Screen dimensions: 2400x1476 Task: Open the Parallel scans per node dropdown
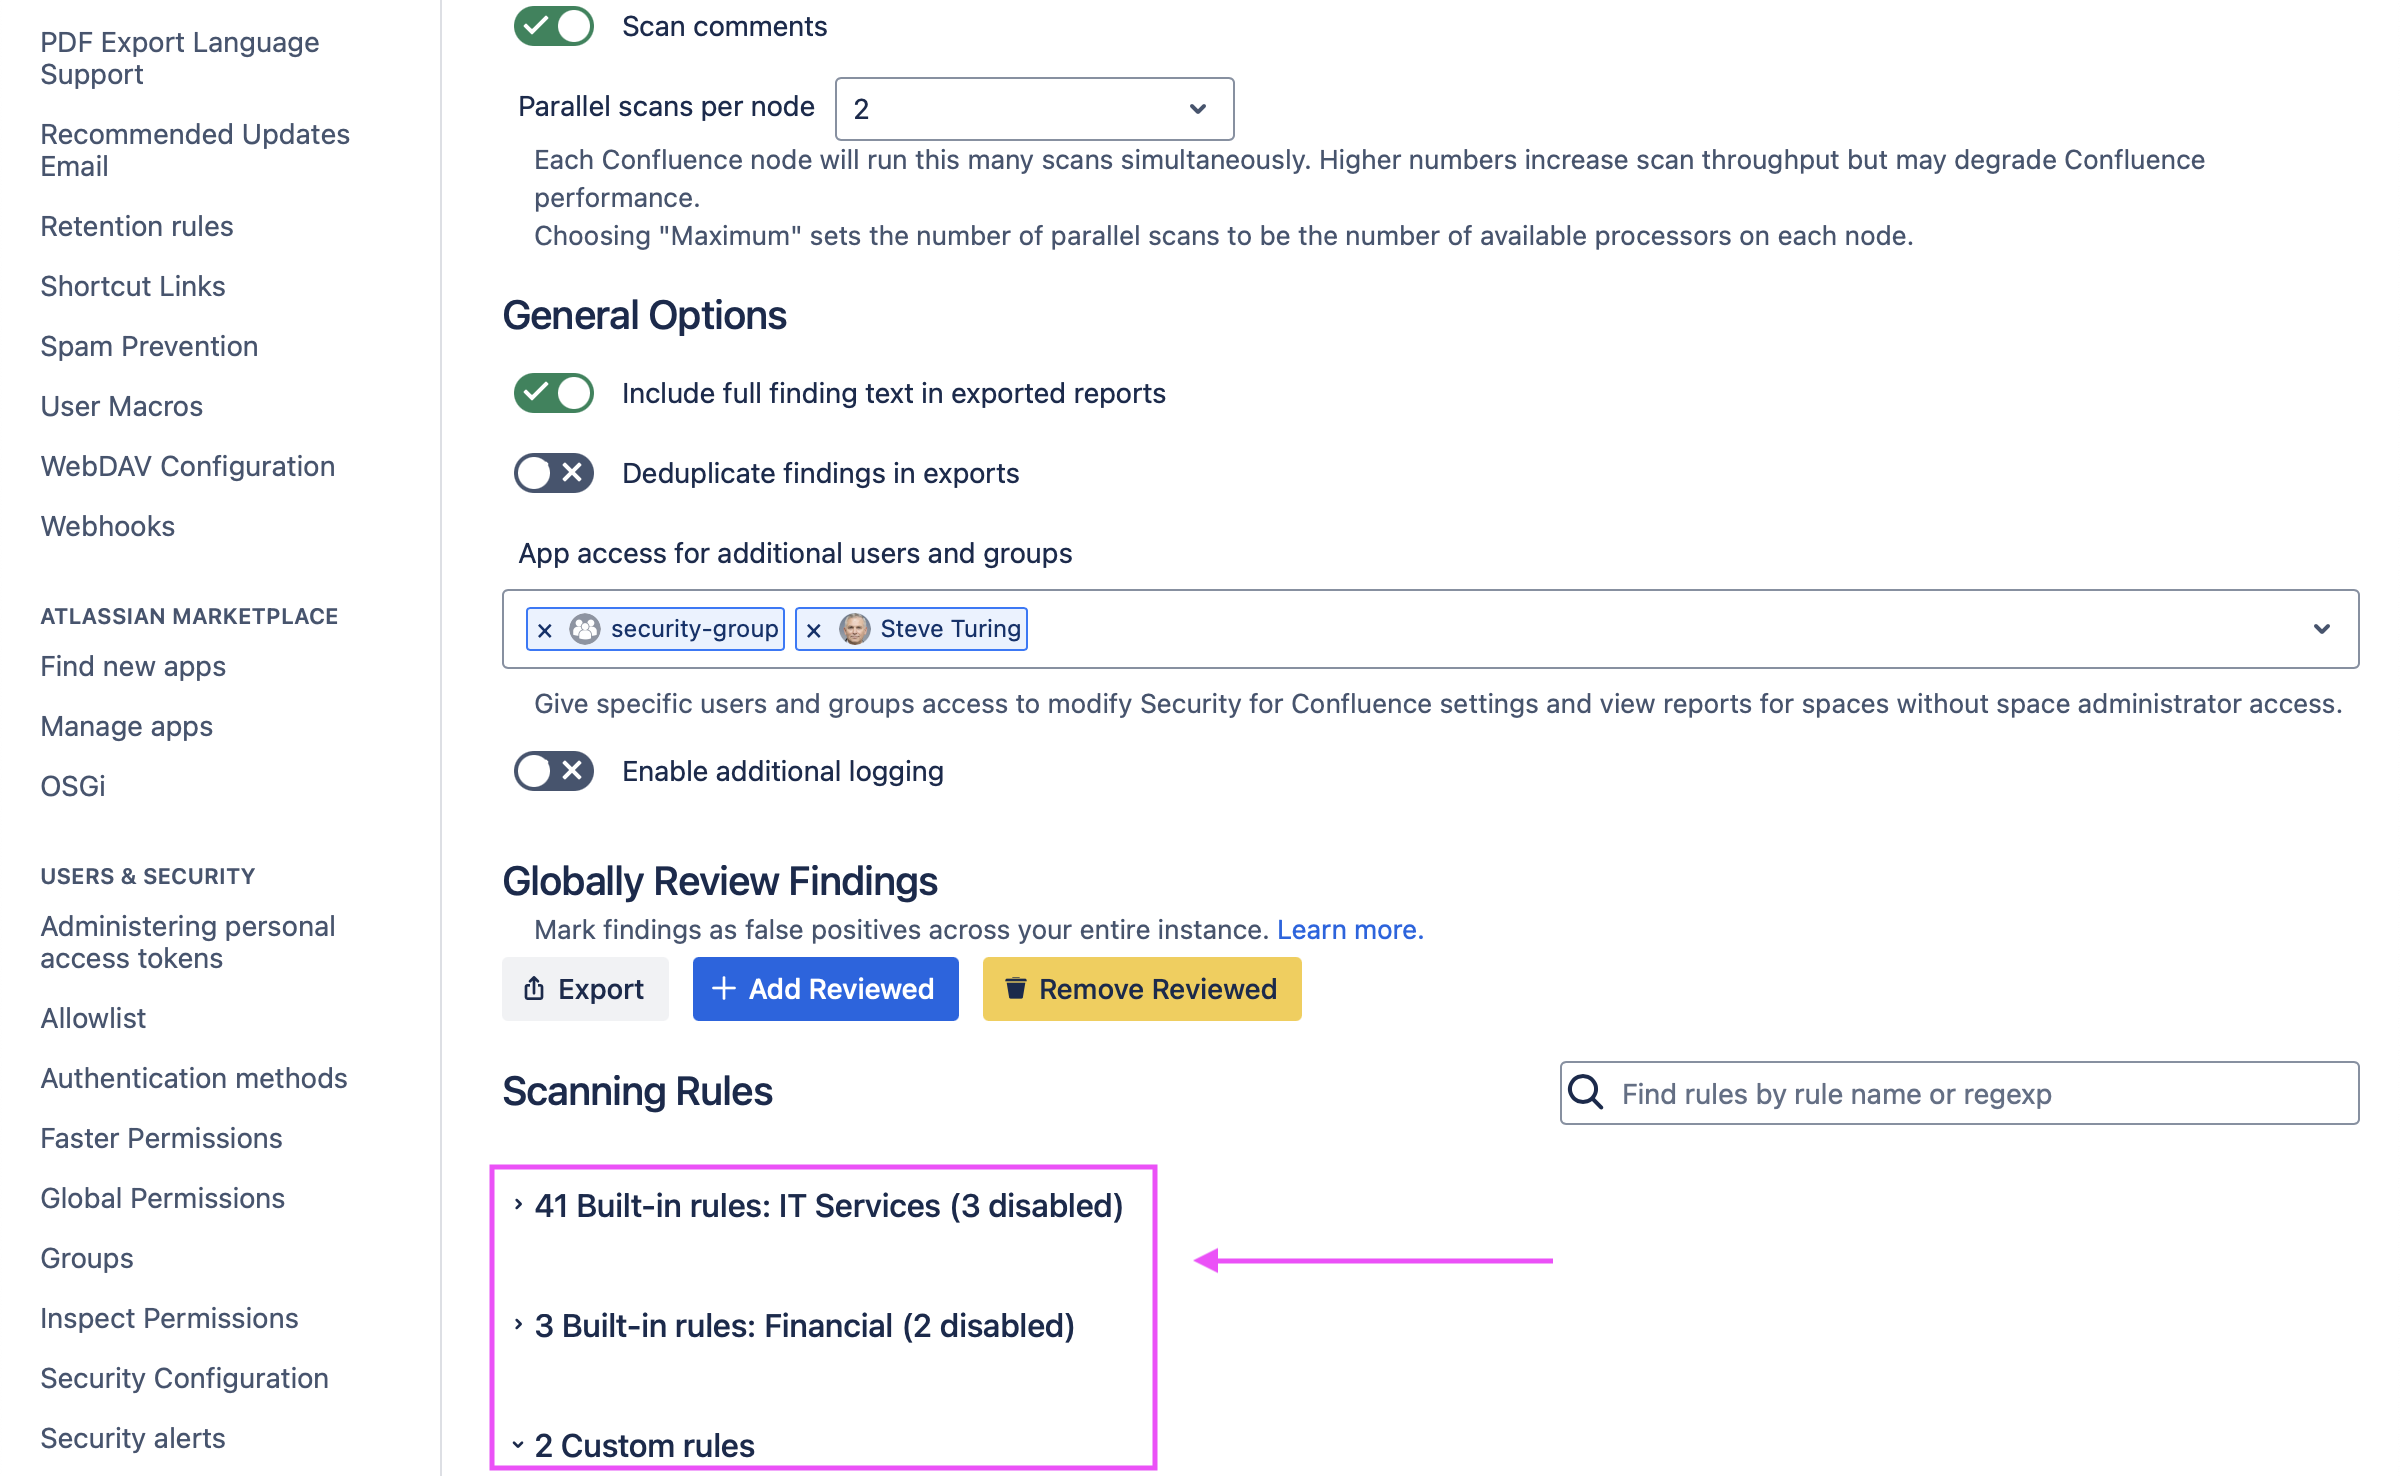pyautogui.click(x=1034, y=109)
